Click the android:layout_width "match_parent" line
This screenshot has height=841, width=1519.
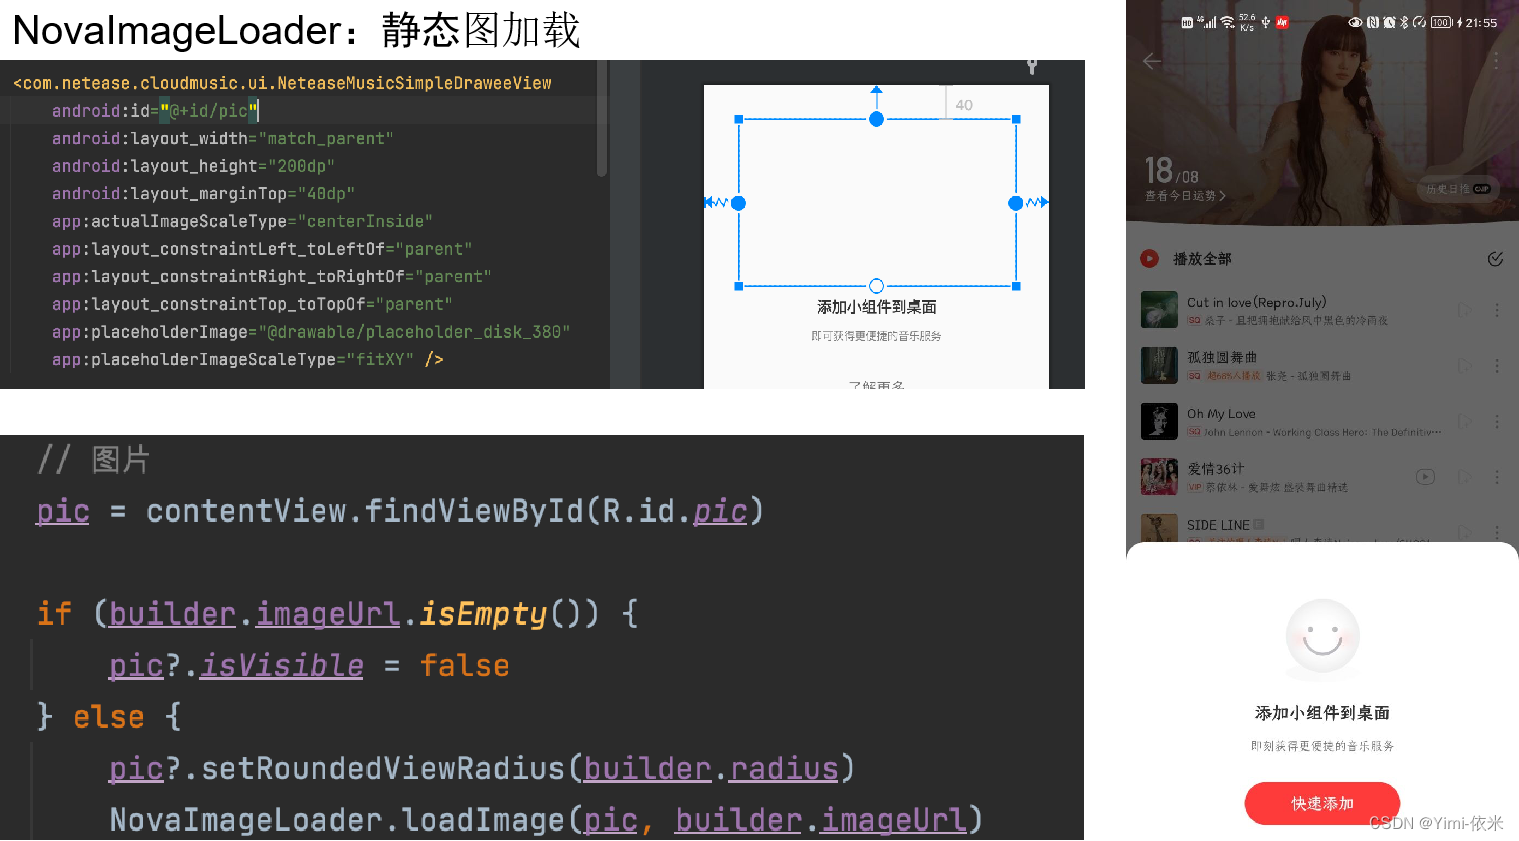tap(223, 139)
